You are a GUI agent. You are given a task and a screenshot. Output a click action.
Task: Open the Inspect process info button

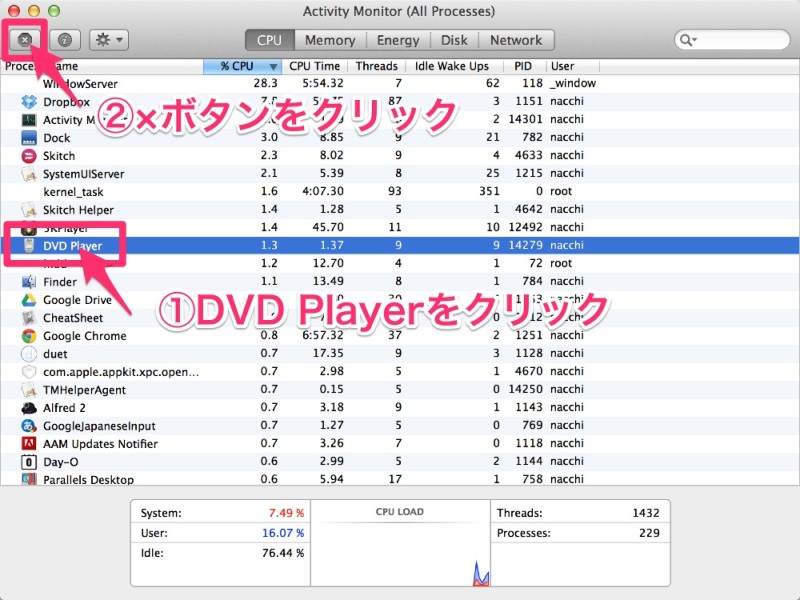click(x=65, y=40)
